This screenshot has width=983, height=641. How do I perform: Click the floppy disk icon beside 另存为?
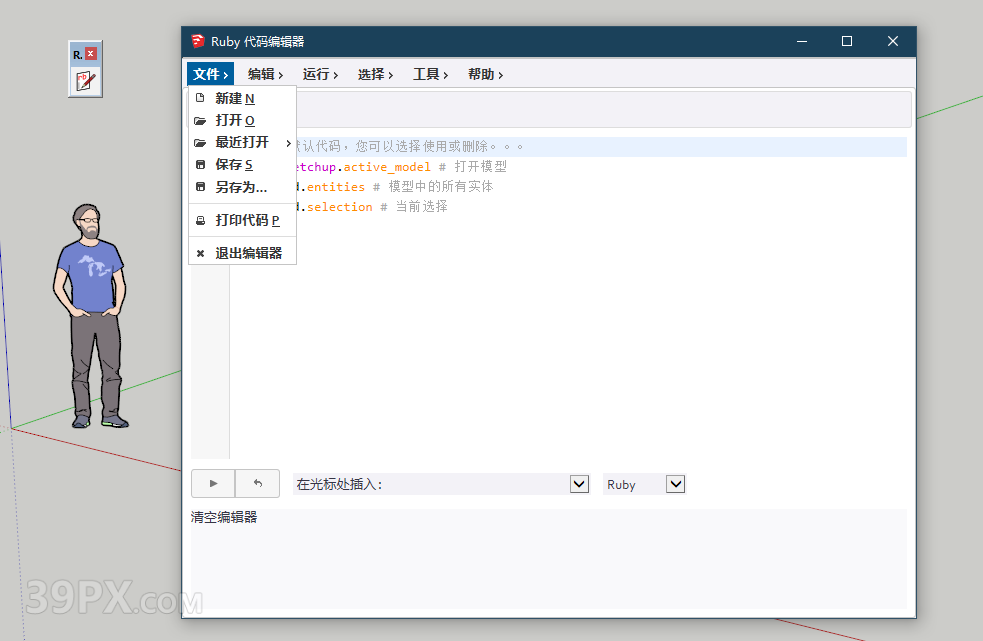[201, 187]
